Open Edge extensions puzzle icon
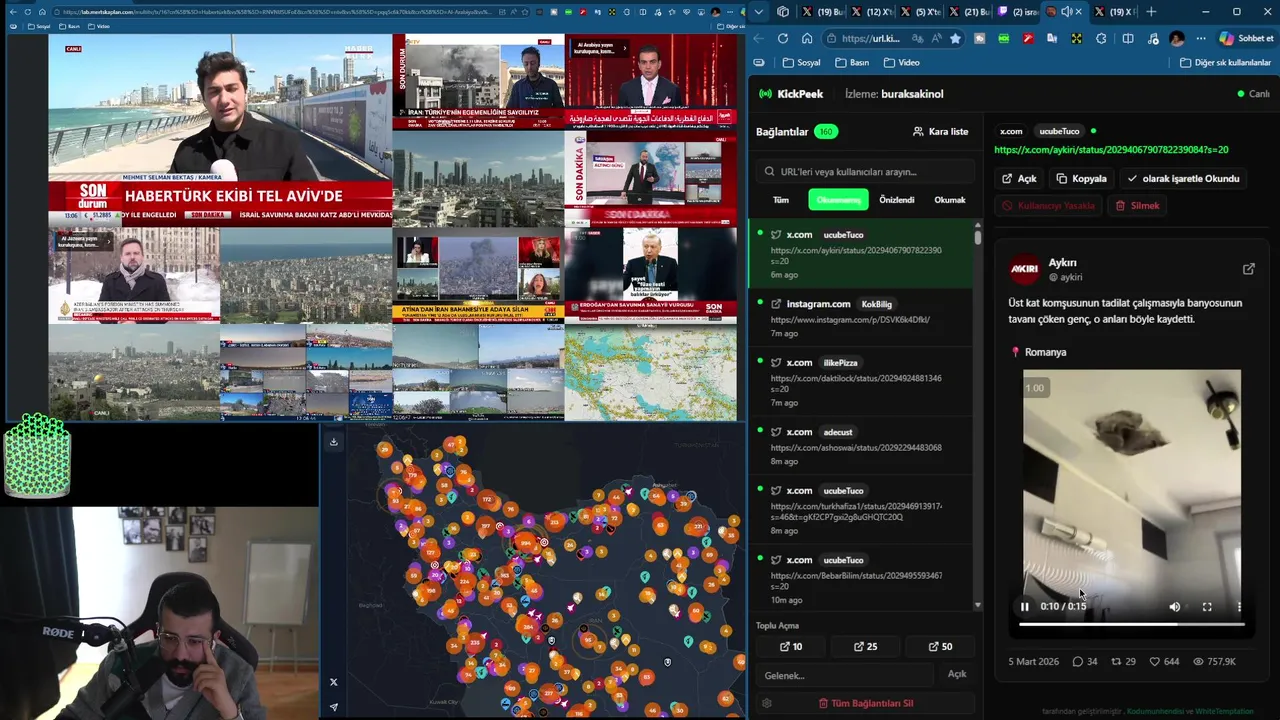The height and width of the screenshot is (720, 1280). point(1101,38)
